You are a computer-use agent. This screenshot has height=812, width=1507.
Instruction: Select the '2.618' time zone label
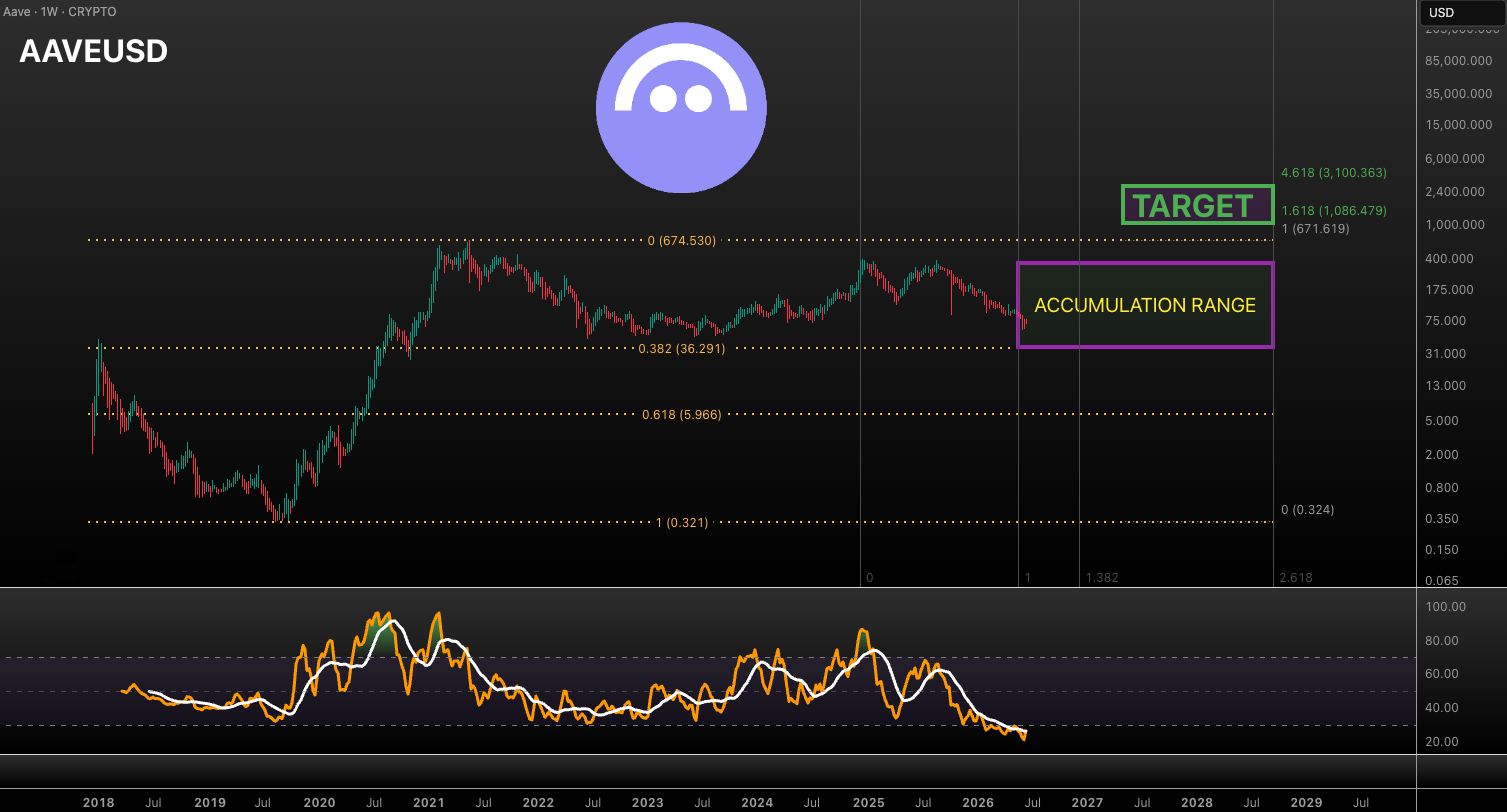click(1295, 578)
